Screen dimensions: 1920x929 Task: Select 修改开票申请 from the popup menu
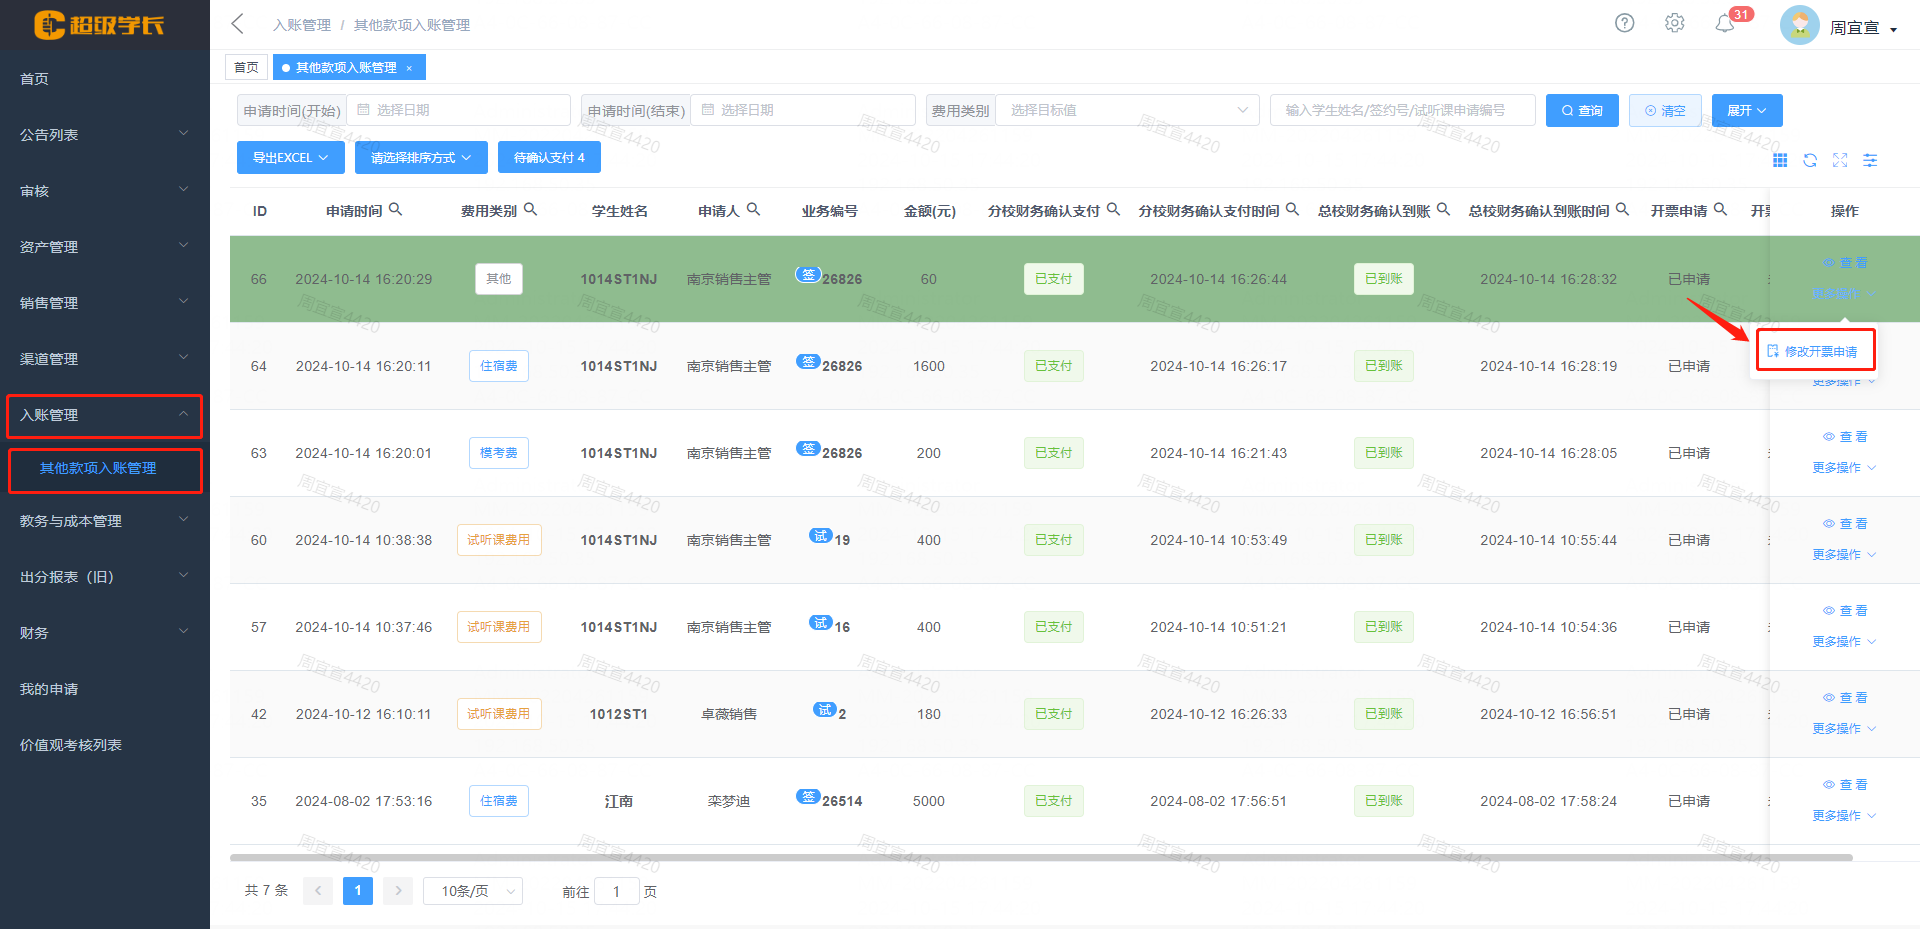1814,351
